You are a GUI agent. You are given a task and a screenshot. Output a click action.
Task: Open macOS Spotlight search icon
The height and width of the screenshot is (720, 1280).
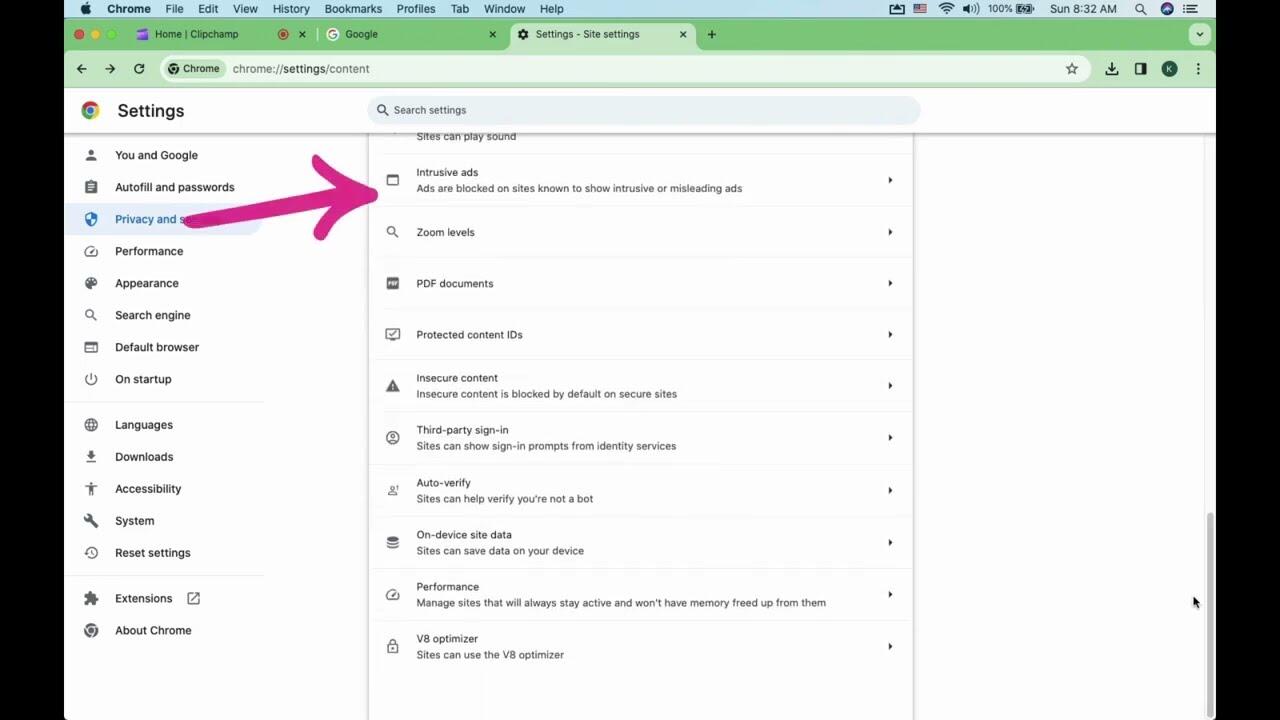coord(1140,9)
